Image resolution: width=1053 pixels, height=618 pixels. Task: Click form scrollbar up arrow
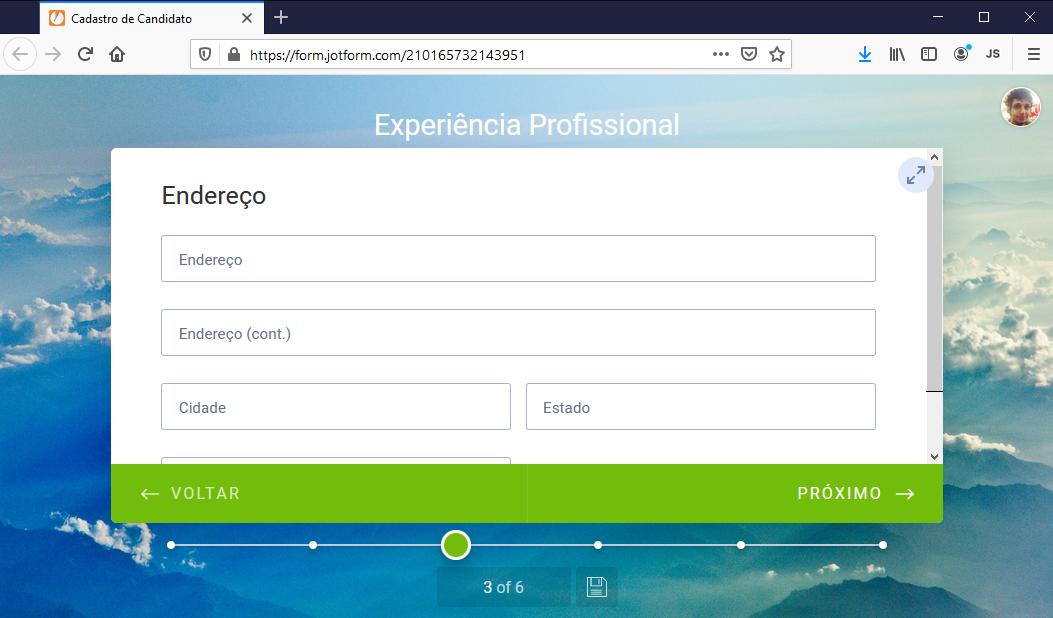click(934, 157)
